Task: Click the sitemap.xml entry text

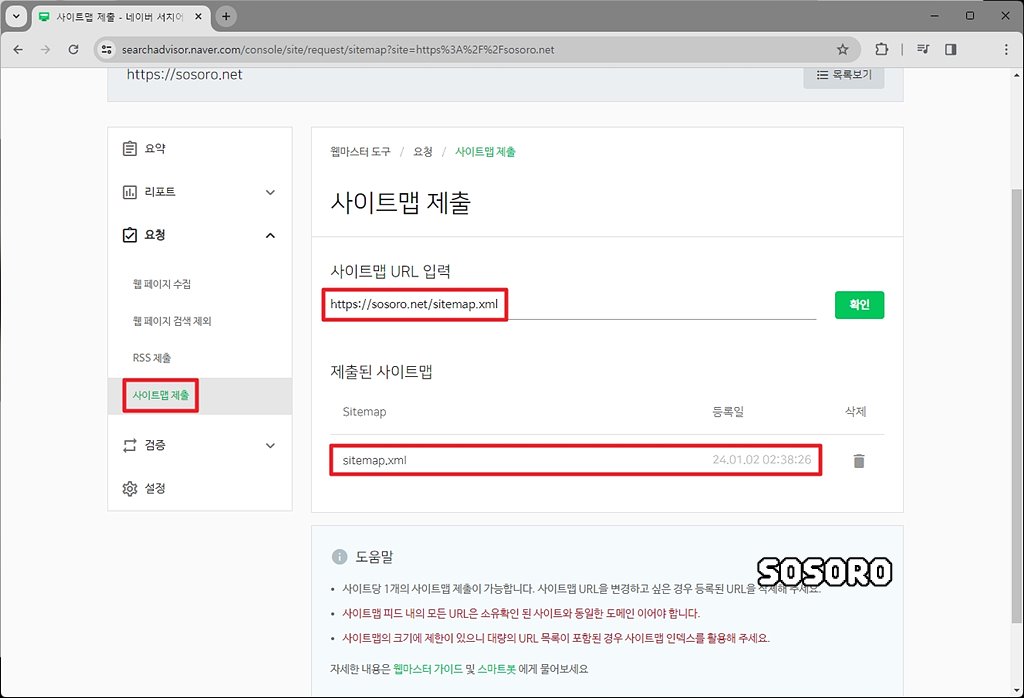Action: point(374,460)
